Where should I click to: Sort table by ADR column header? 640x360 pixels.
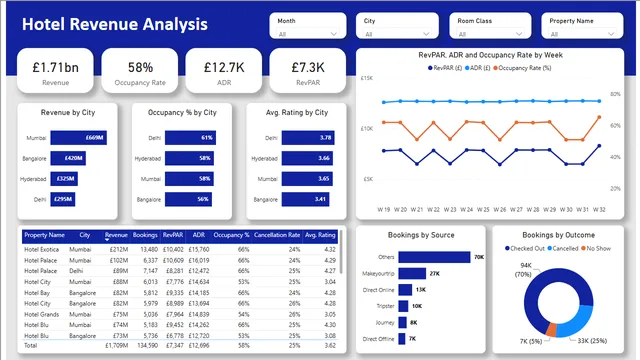click(199, 235)
